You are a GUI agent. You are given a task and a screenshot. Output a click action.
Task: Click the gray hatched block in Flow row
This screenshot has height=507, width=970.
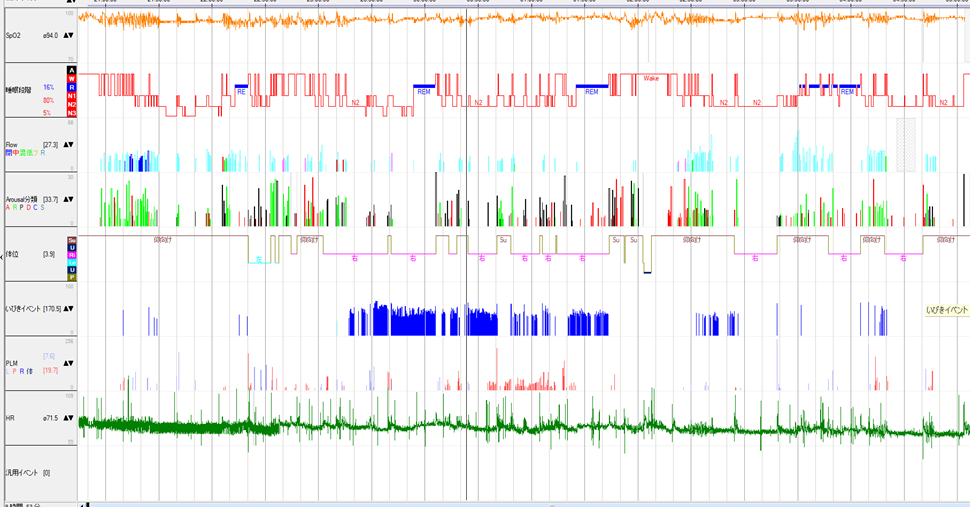(905, 145)
